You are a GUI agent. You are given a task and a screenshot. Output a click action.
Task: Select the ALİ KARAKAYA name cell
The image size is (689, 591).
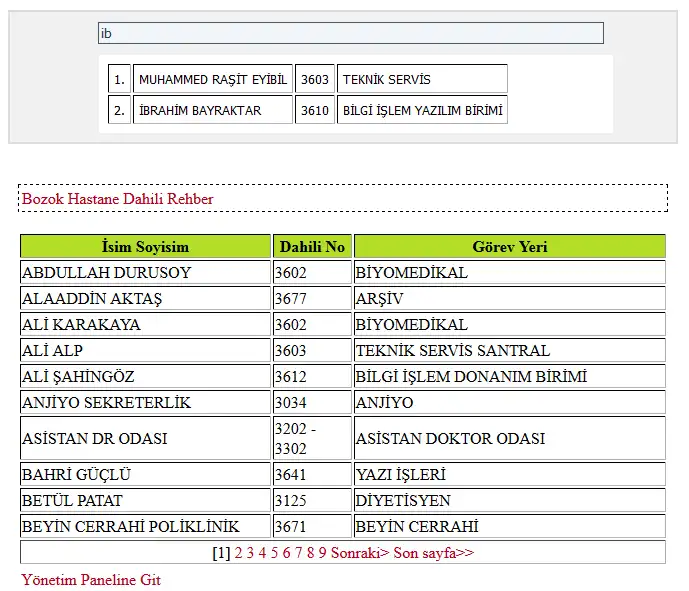click(x=145, y=324)
